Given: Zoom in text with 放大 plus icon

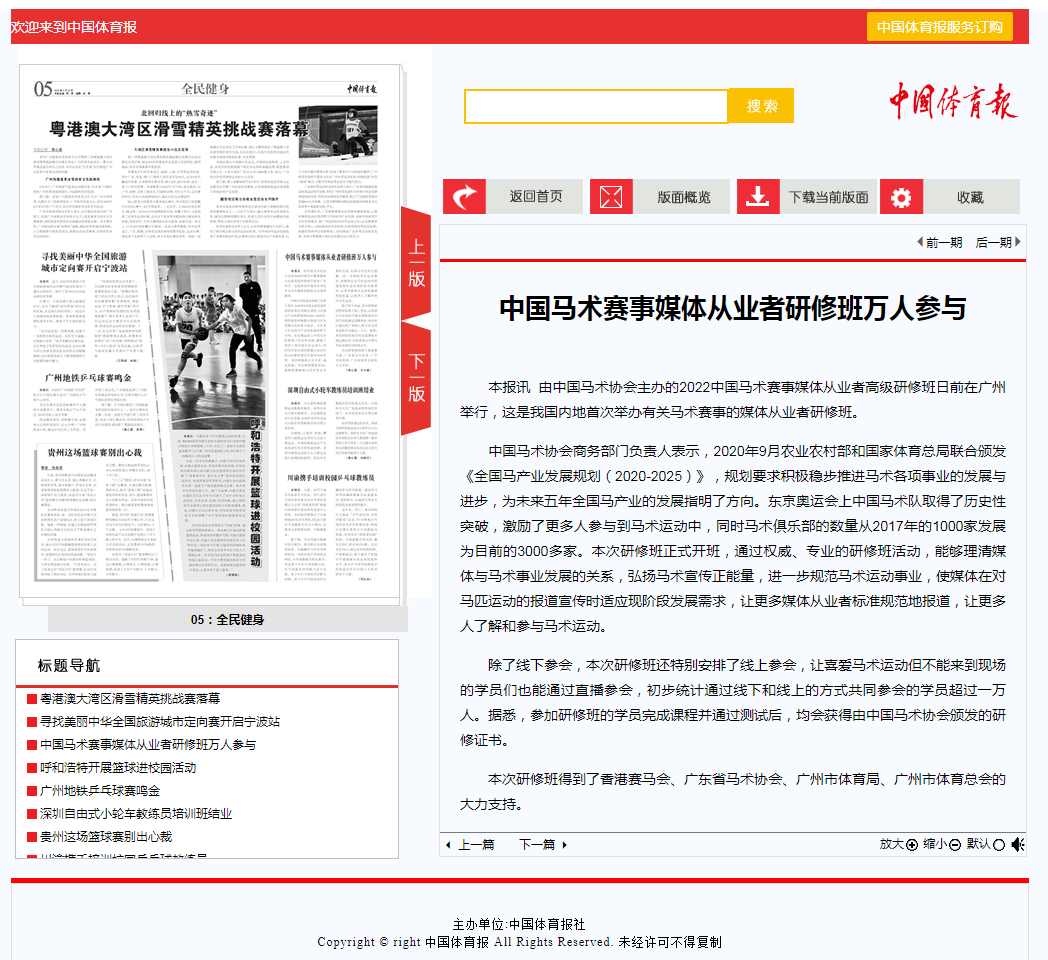Looking at the screenshot, I should tap(911, 845).
